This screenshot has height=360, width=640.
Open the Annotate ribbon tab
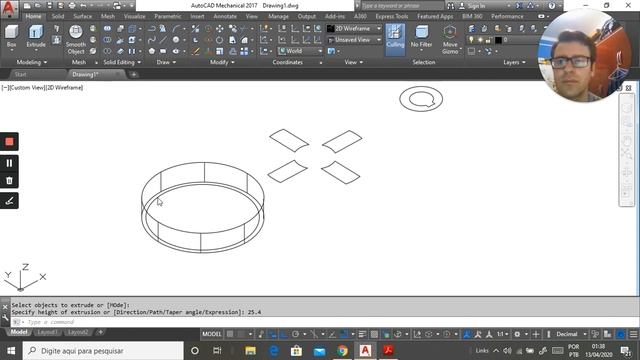(225, 16)
